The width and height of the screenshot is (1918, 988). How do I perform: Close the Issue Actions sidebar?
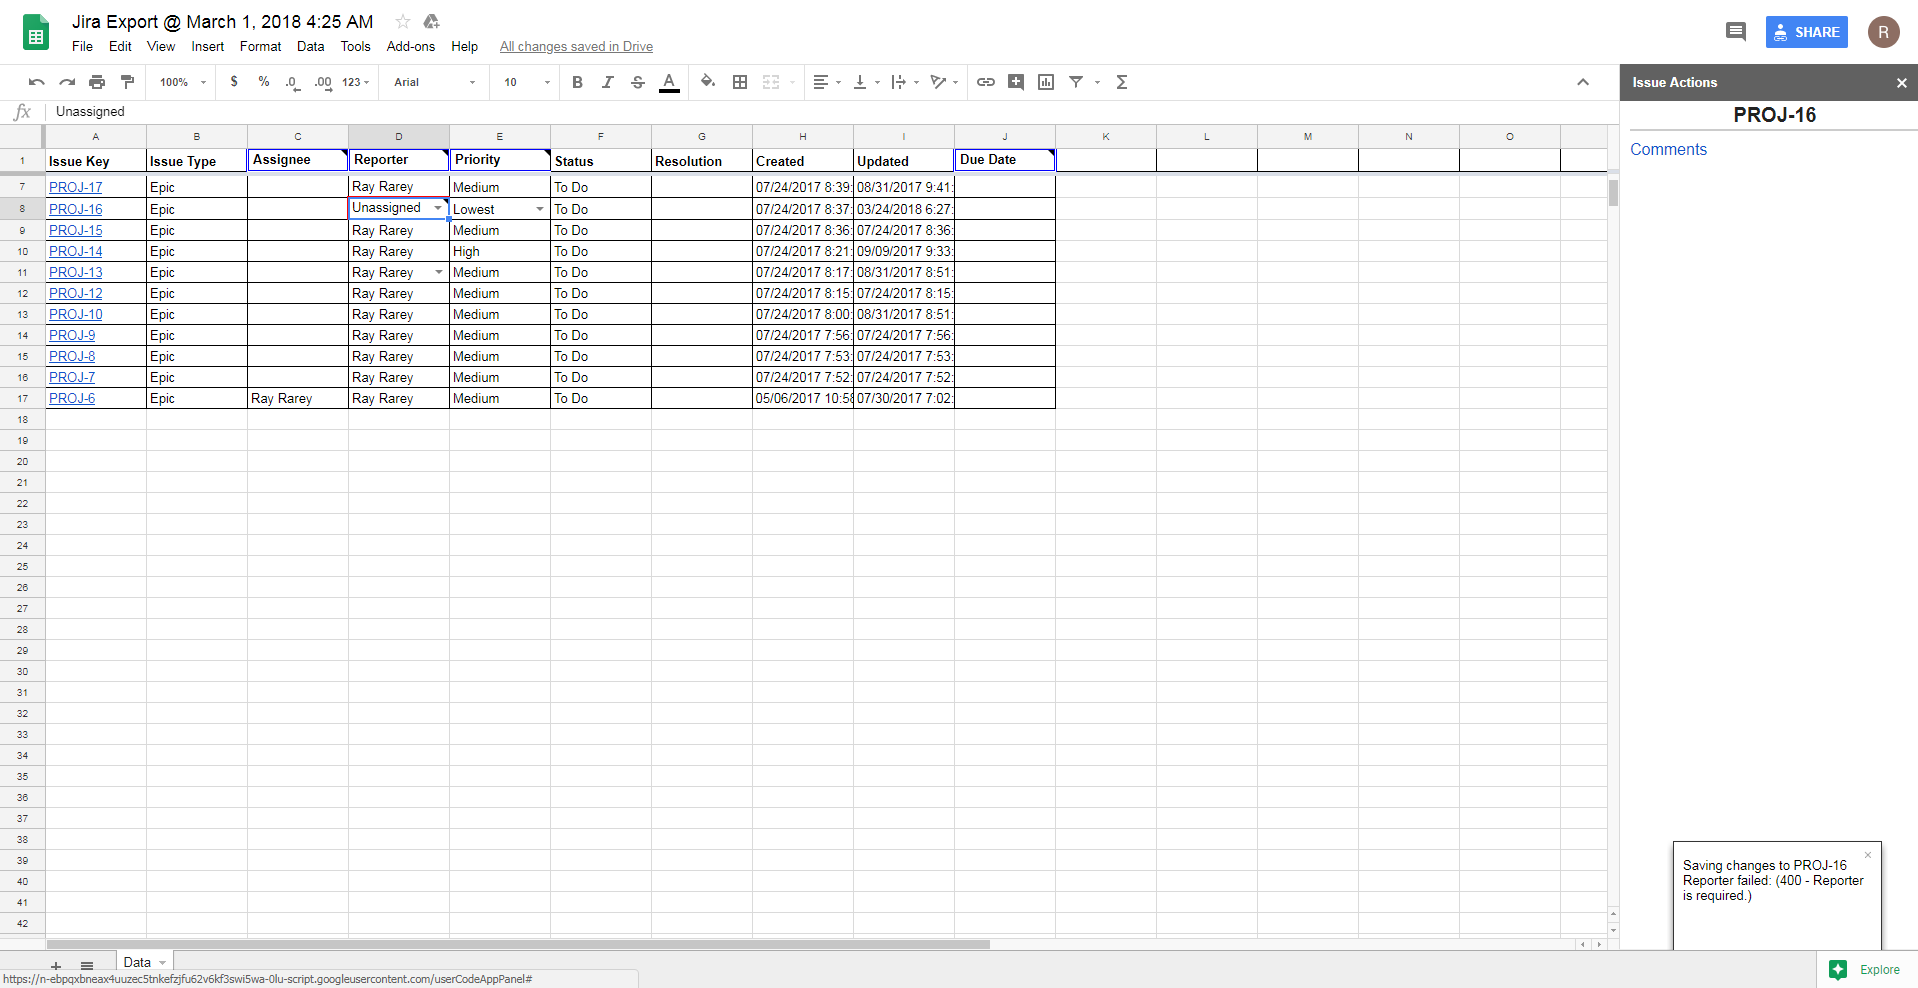click(1901, 83)
